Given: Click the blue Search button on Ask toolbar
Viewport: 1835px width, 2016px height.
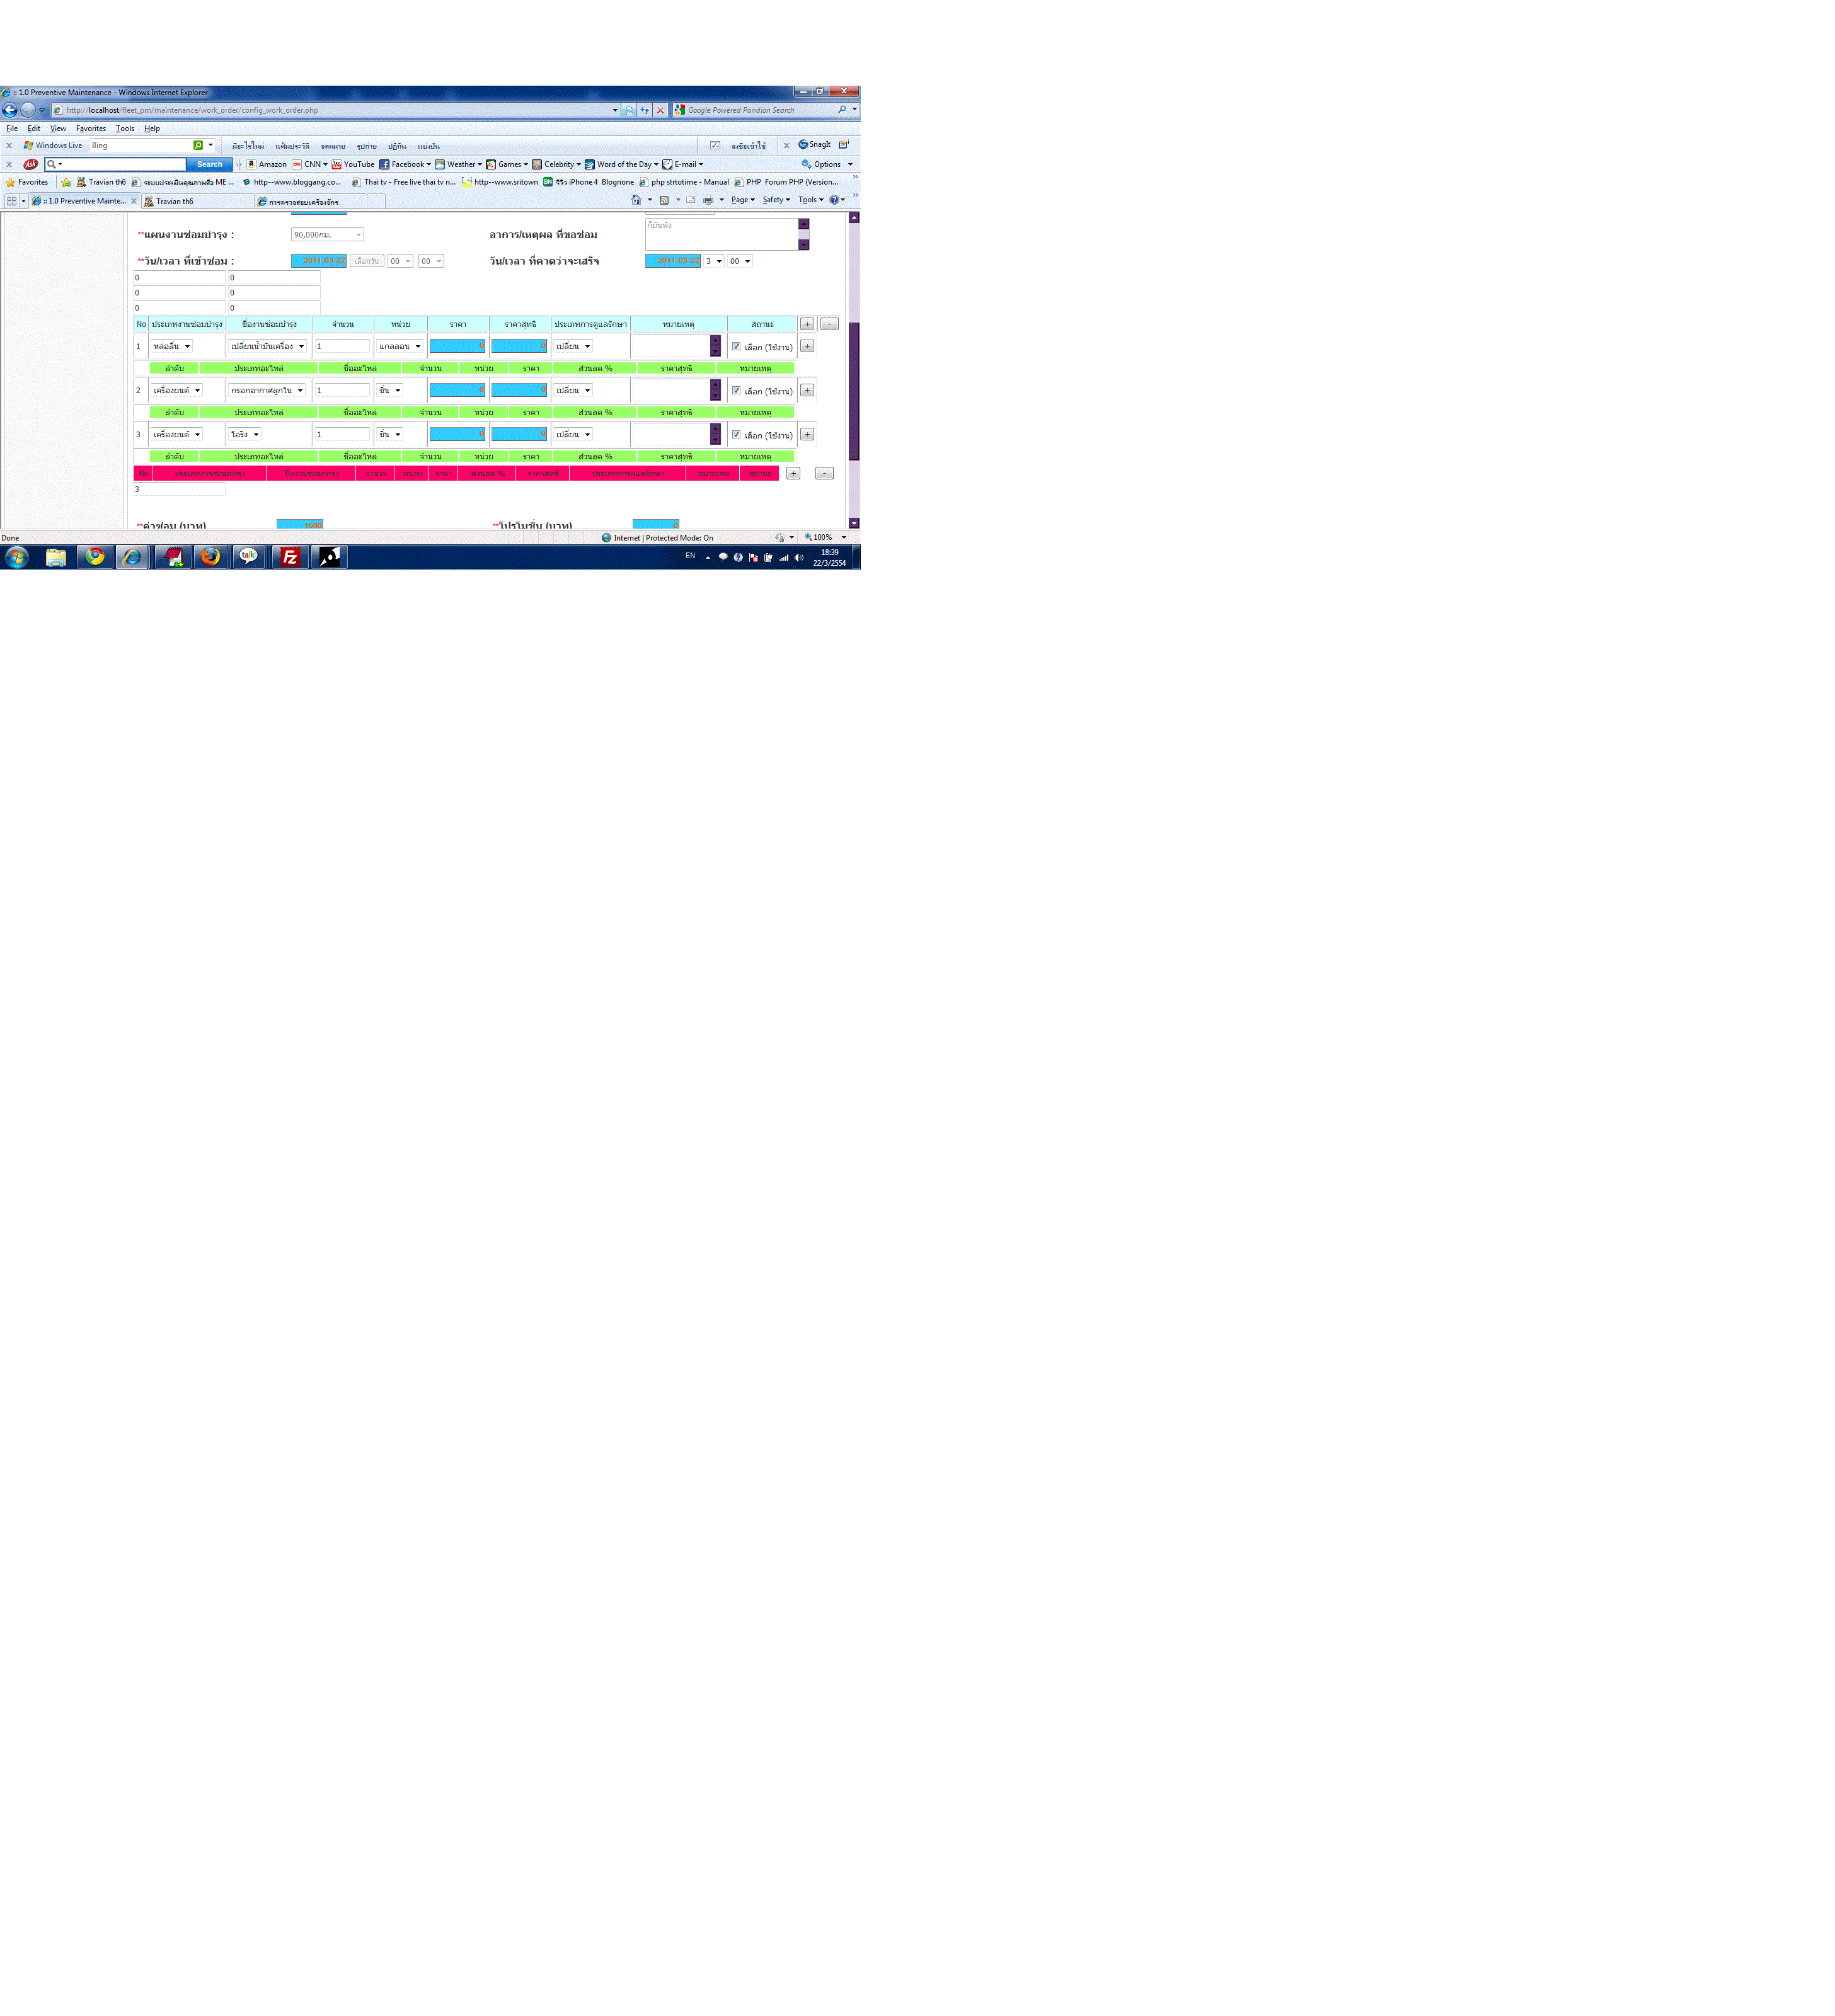Looking at the screenshot, I should pos(210,164).
